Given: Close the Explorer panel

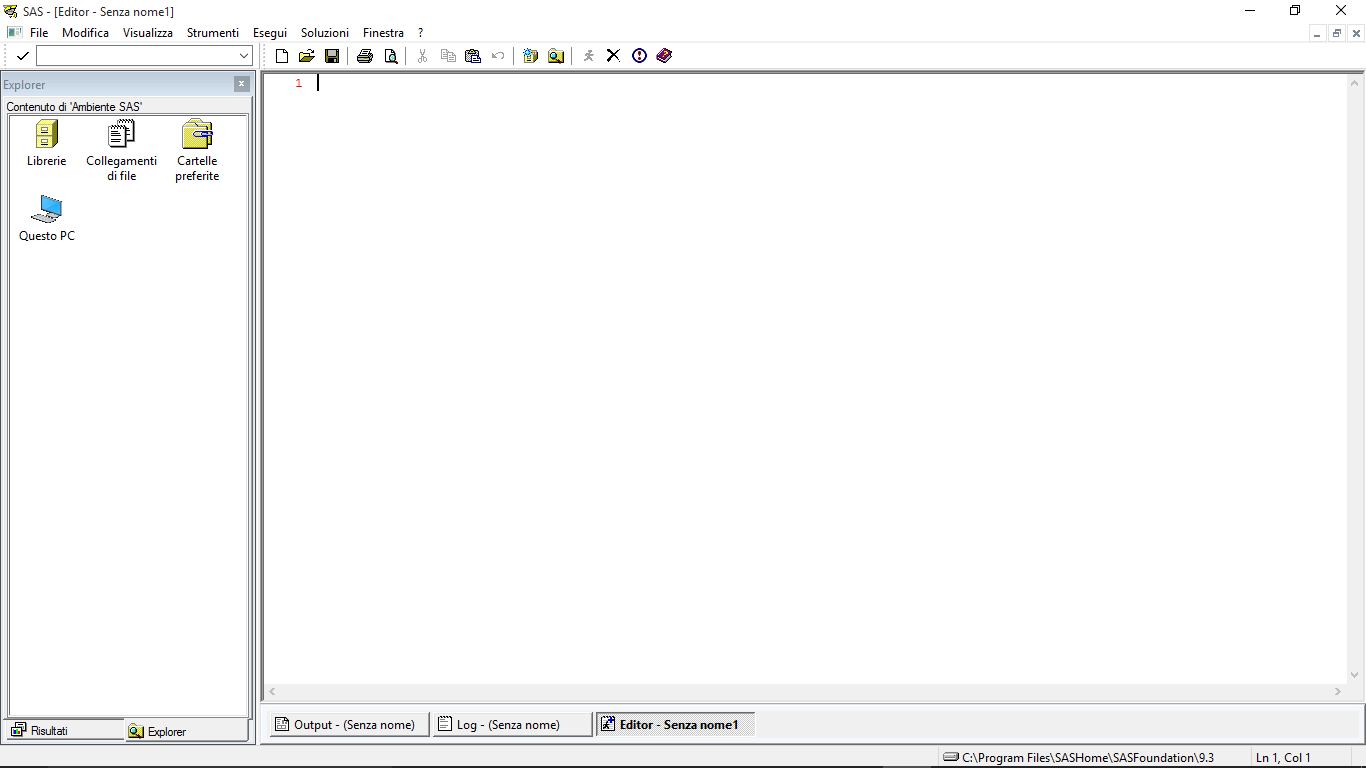Looking at the screenshot, I should point(241,84).
